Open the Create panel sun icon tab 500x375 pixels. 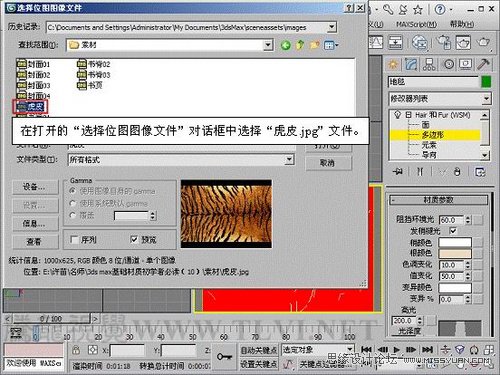coord(393,64)
